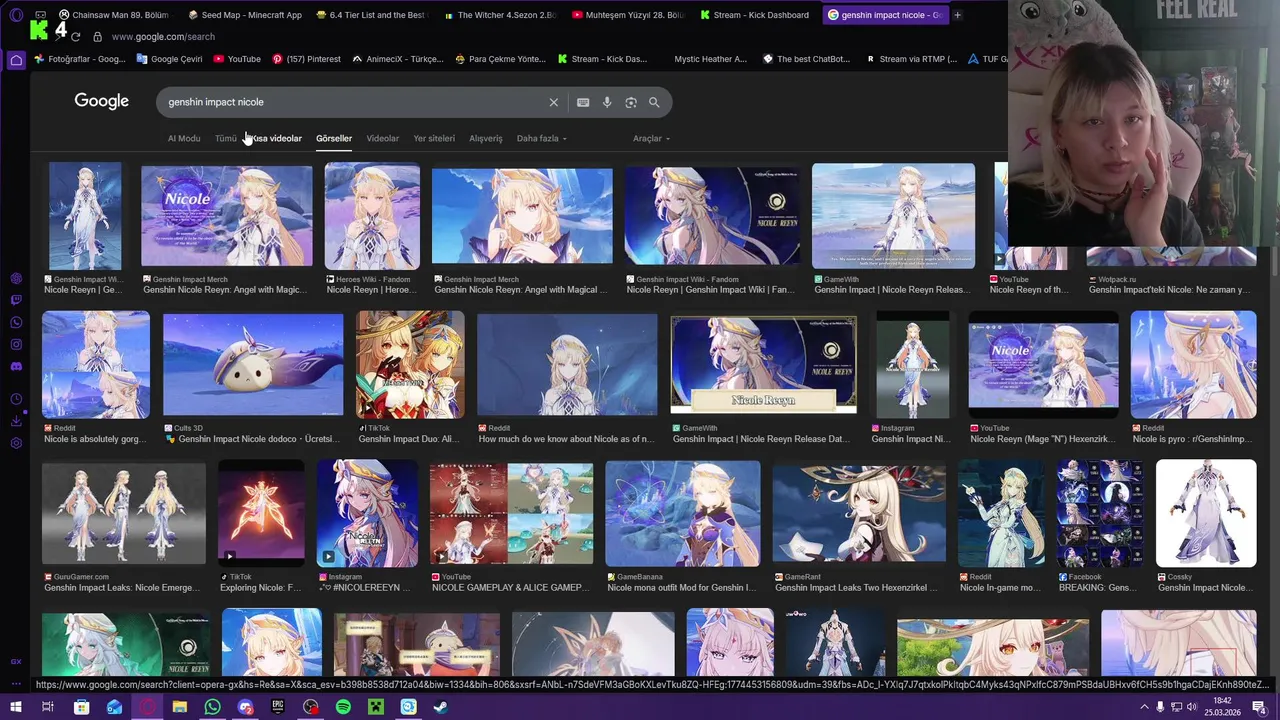1280x720 pixels.
Task: Open the Fotoğraflar - Google bookmark
Action: pos(80,59)
